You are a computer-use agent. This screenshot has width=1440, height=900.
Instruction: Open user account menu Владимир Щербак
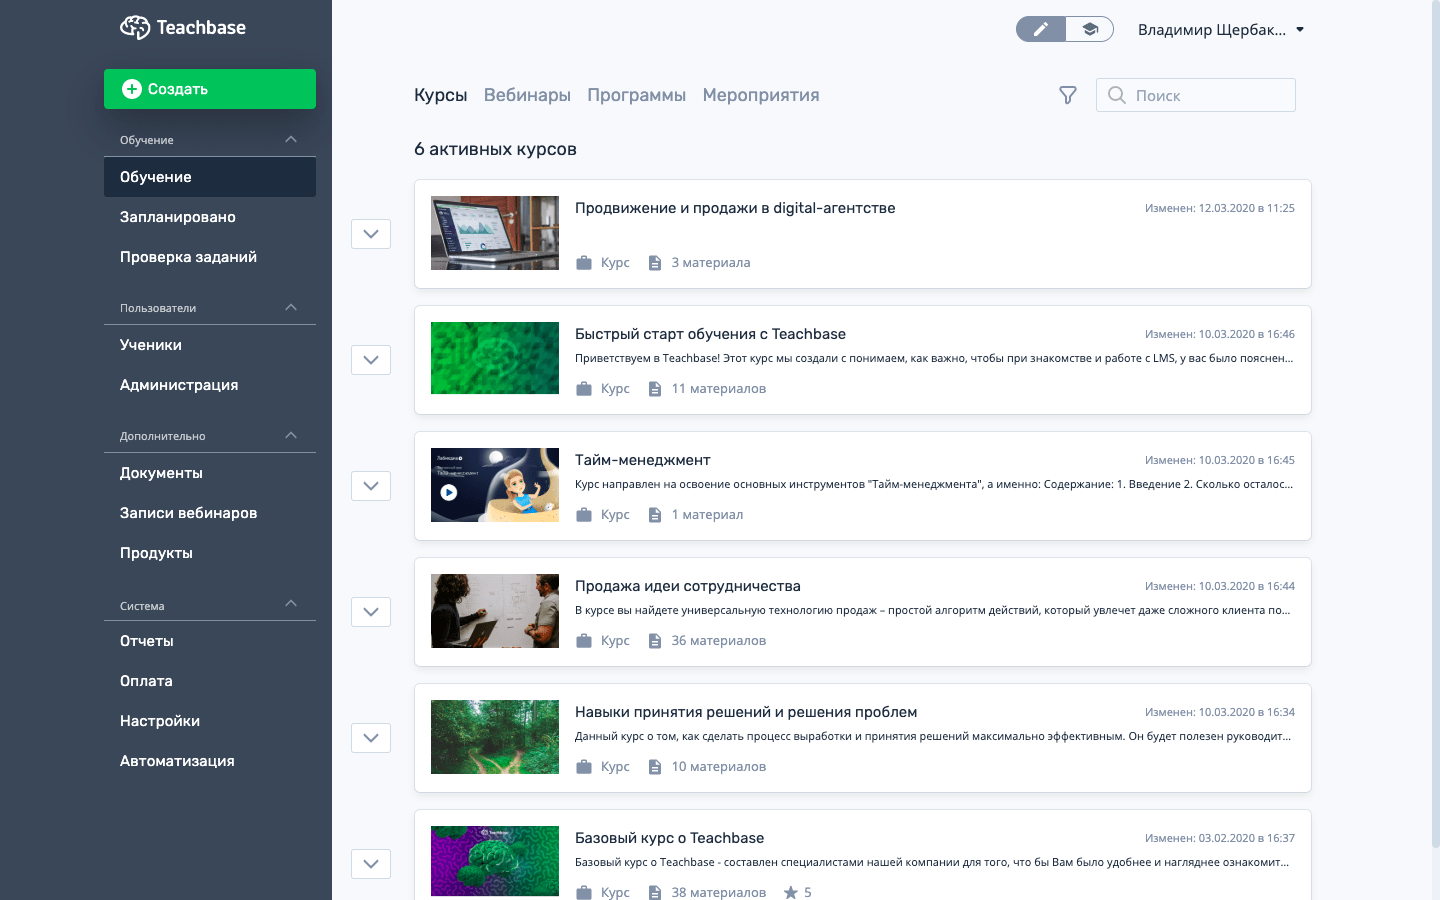point(1220,30)
